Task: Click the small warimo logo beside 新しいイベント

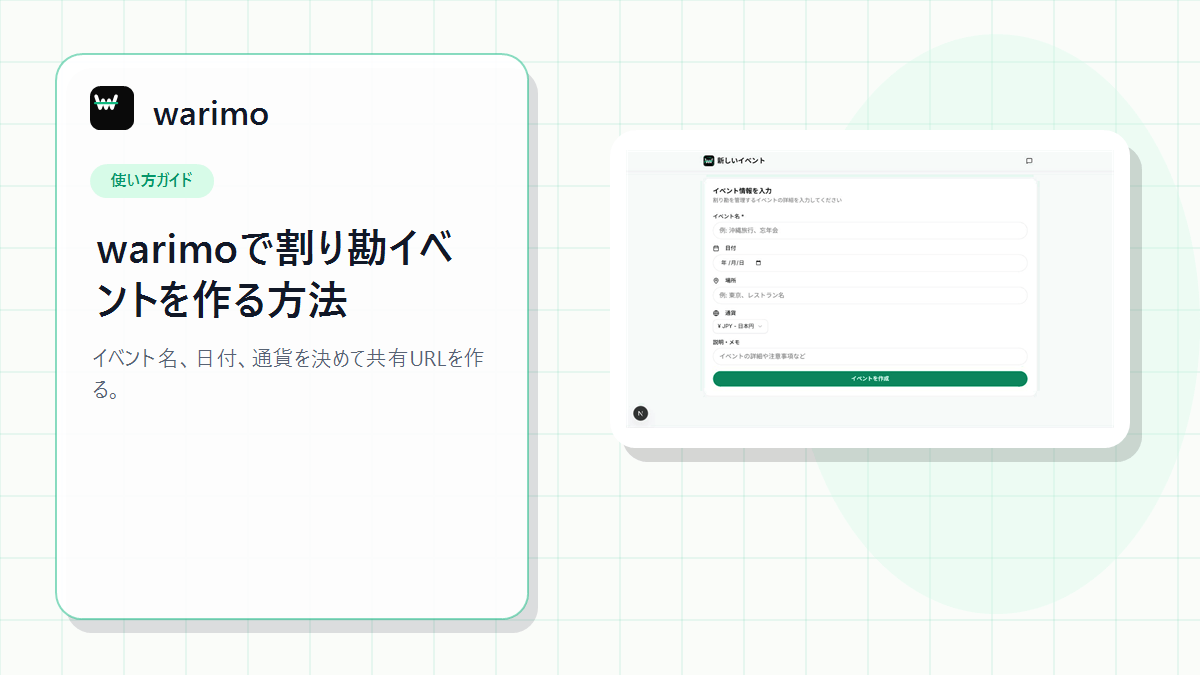Action: (709, 160)
